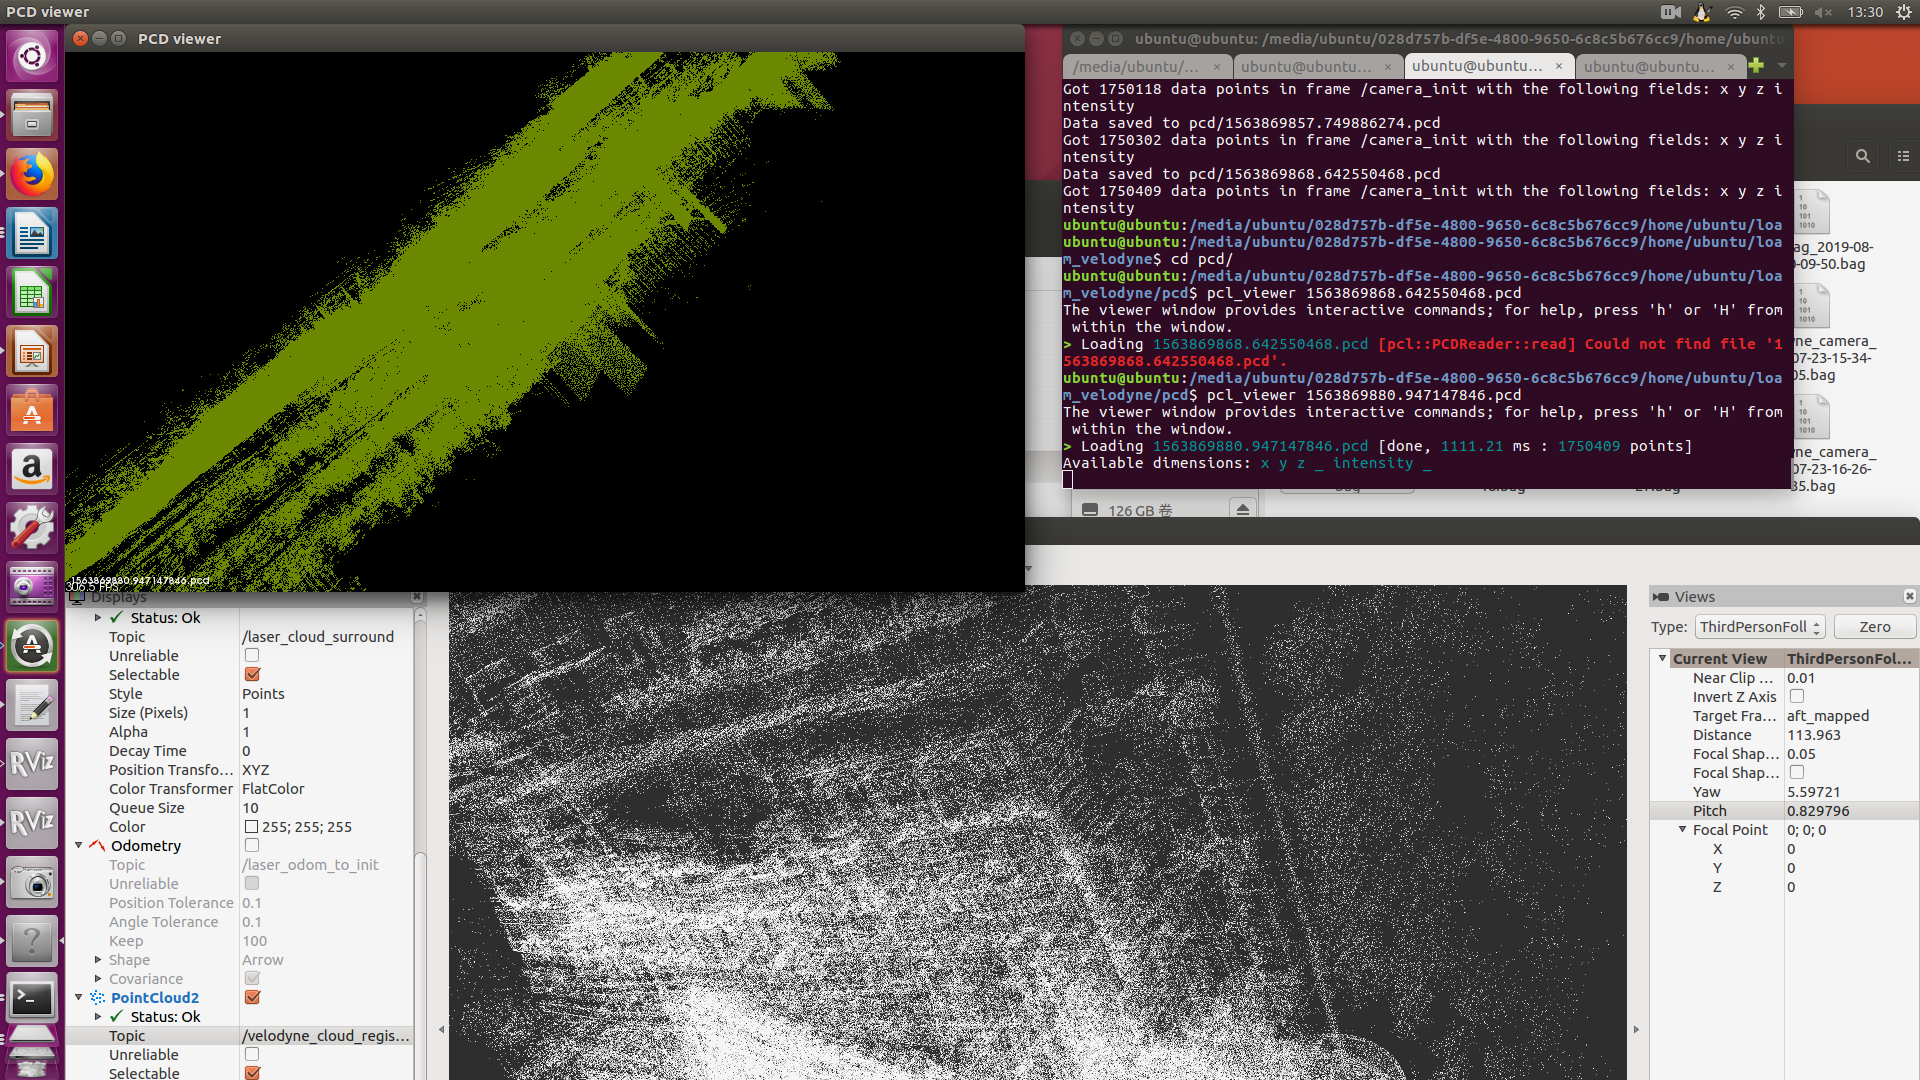The width and height of the screenshot is (1920, 1080).
Task: Switch to the /media/ubuntu/ terminal tab
Action: click(1137, 66)
